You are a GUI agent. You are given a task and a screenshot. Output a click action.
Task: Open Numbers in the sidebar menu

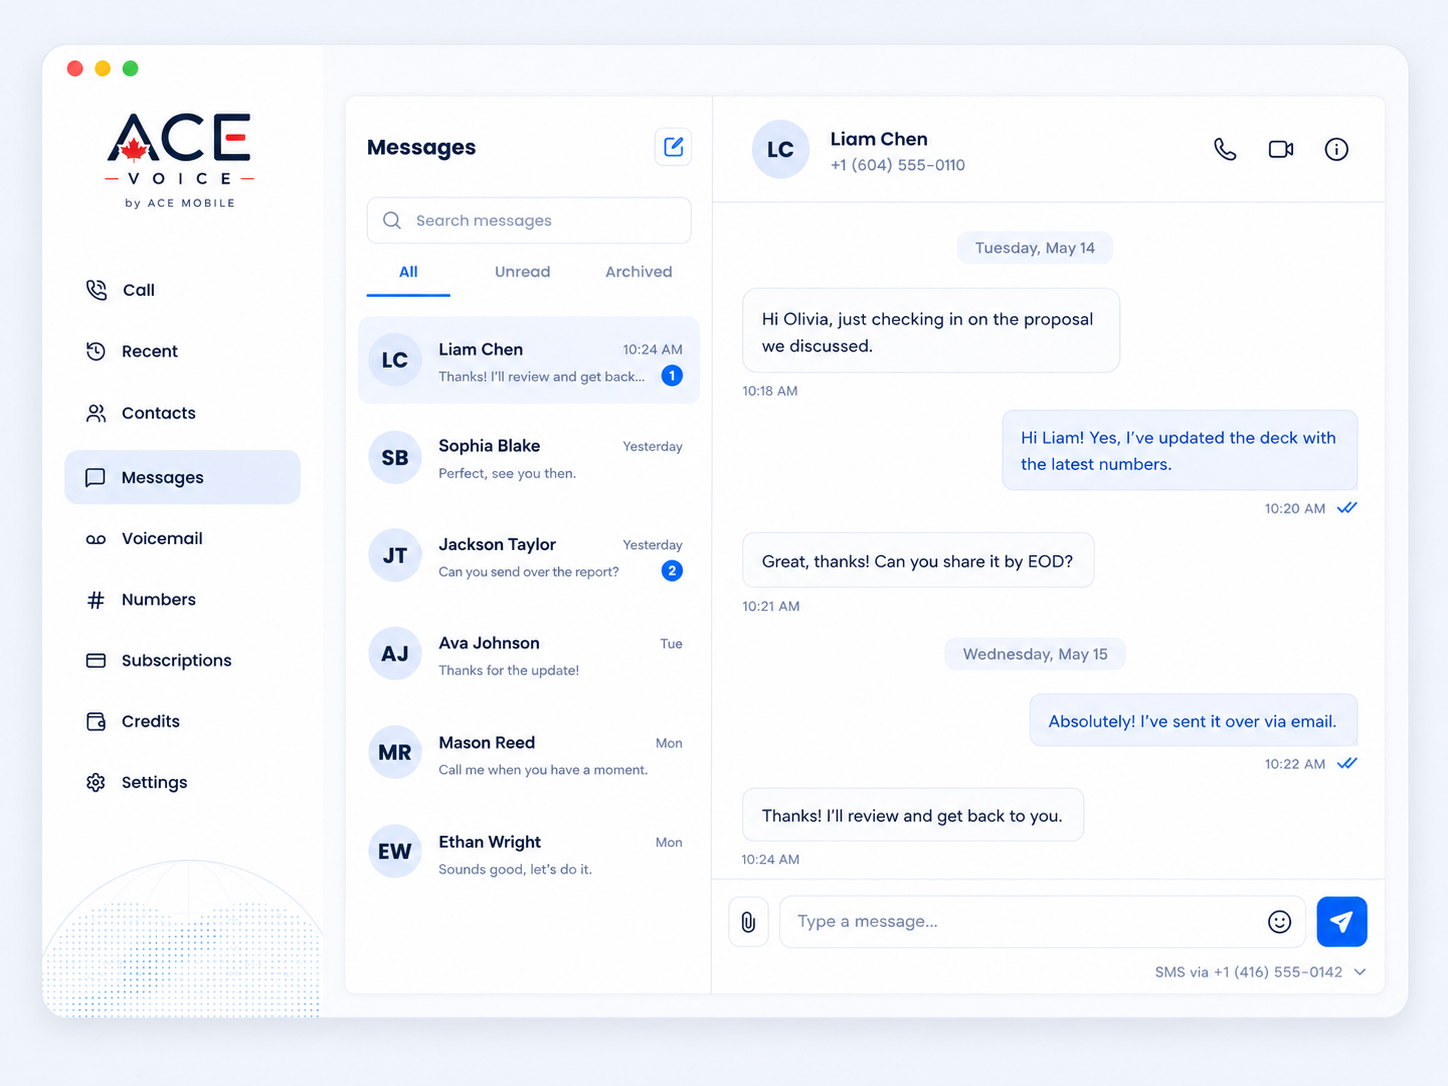click(x=182, y=600)
